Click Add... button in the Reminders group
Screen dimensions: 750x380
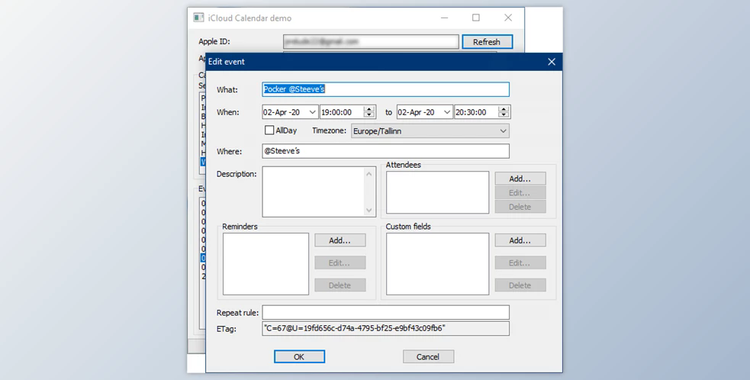(340, 240)
